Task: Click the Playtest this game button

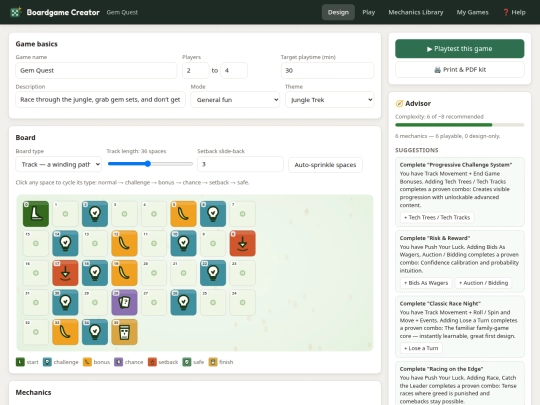Action: tap(460, 49)
